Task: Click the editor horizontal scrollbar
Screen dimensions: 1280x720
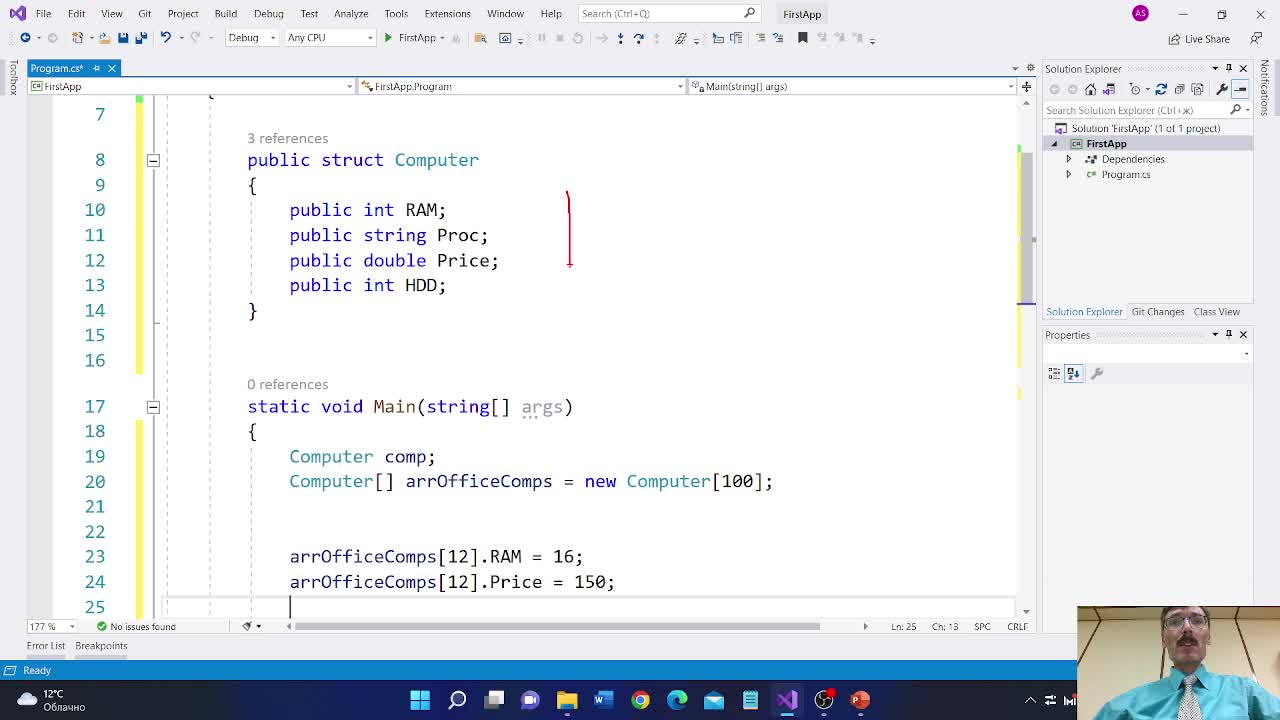Action: coord(557,626)
